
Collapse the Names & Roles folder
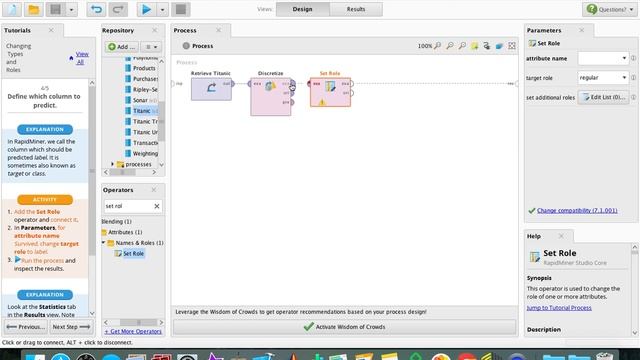pos(104,242)
